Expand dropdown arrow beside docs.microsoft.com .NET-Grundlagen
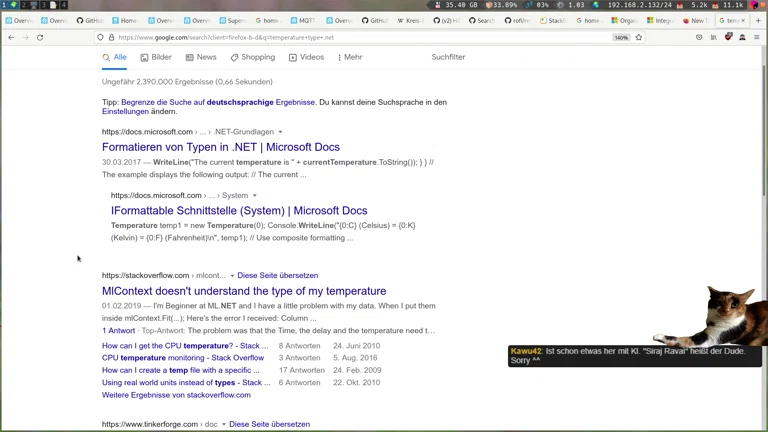Image resolution: width=768 pixels, height=432 pixels. coord(280,132)
